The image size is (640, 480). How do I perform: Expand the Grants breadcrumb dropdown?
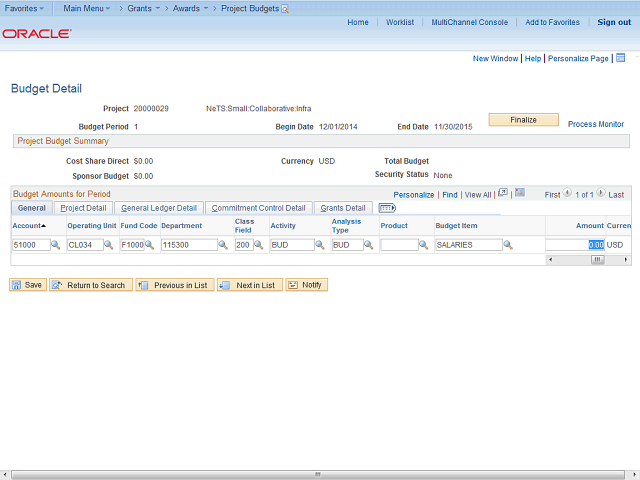[144, 8]
